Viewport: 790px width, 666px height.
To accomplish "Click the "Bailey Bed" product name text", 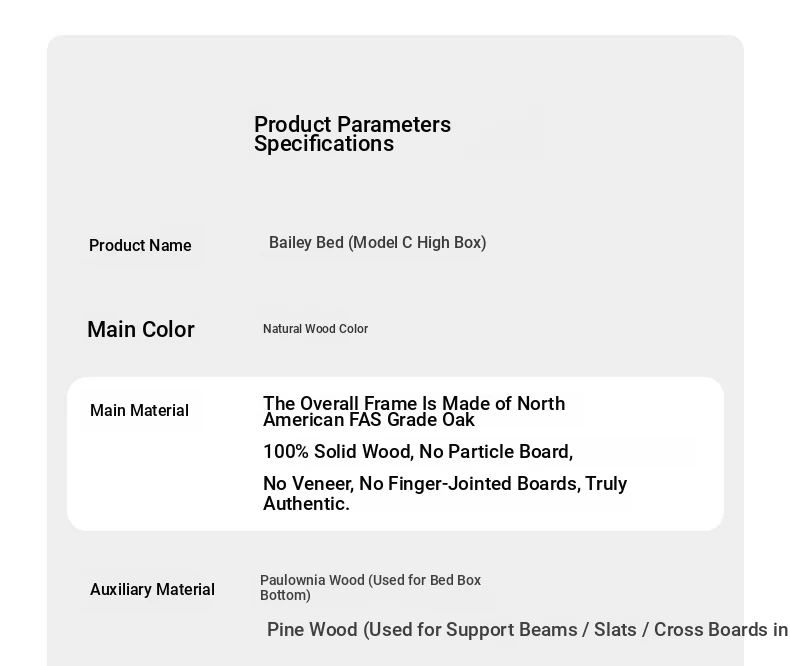I will (306, 243).
